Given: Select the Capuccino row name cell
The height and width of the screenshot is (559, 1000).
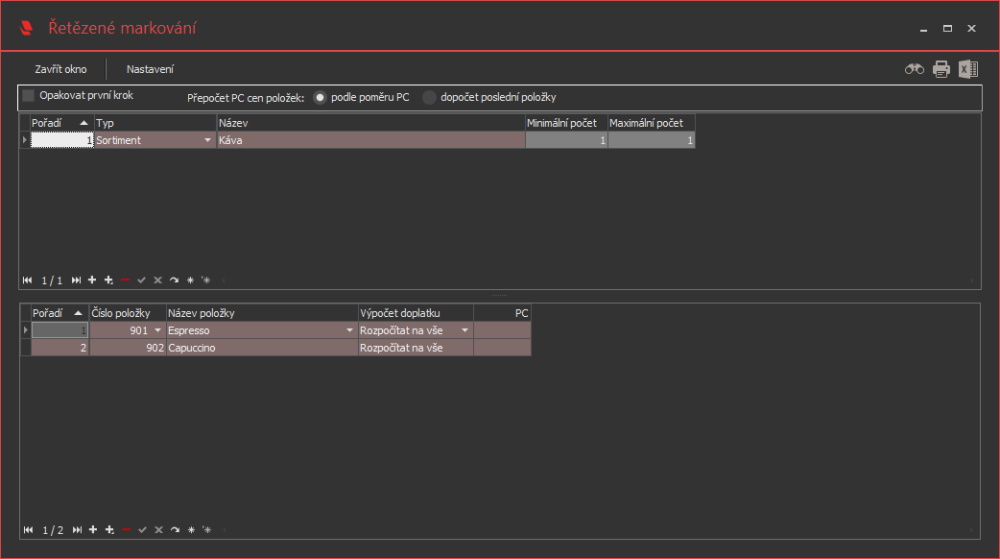Looking at the screenshot, I should [x=262, y=348].
